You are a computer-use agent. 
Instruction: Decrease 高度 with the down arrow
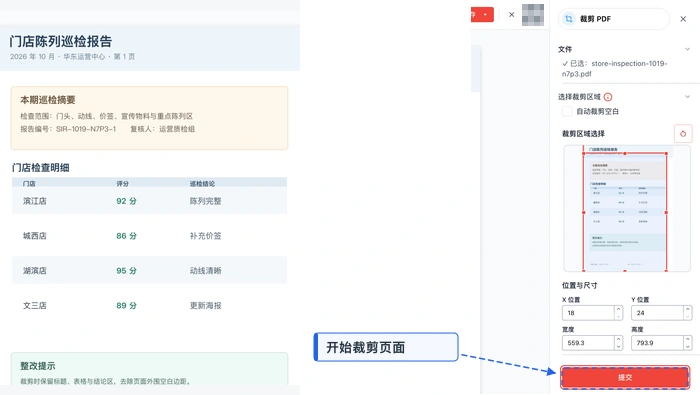pyautogui.click(x=688, y=346)
